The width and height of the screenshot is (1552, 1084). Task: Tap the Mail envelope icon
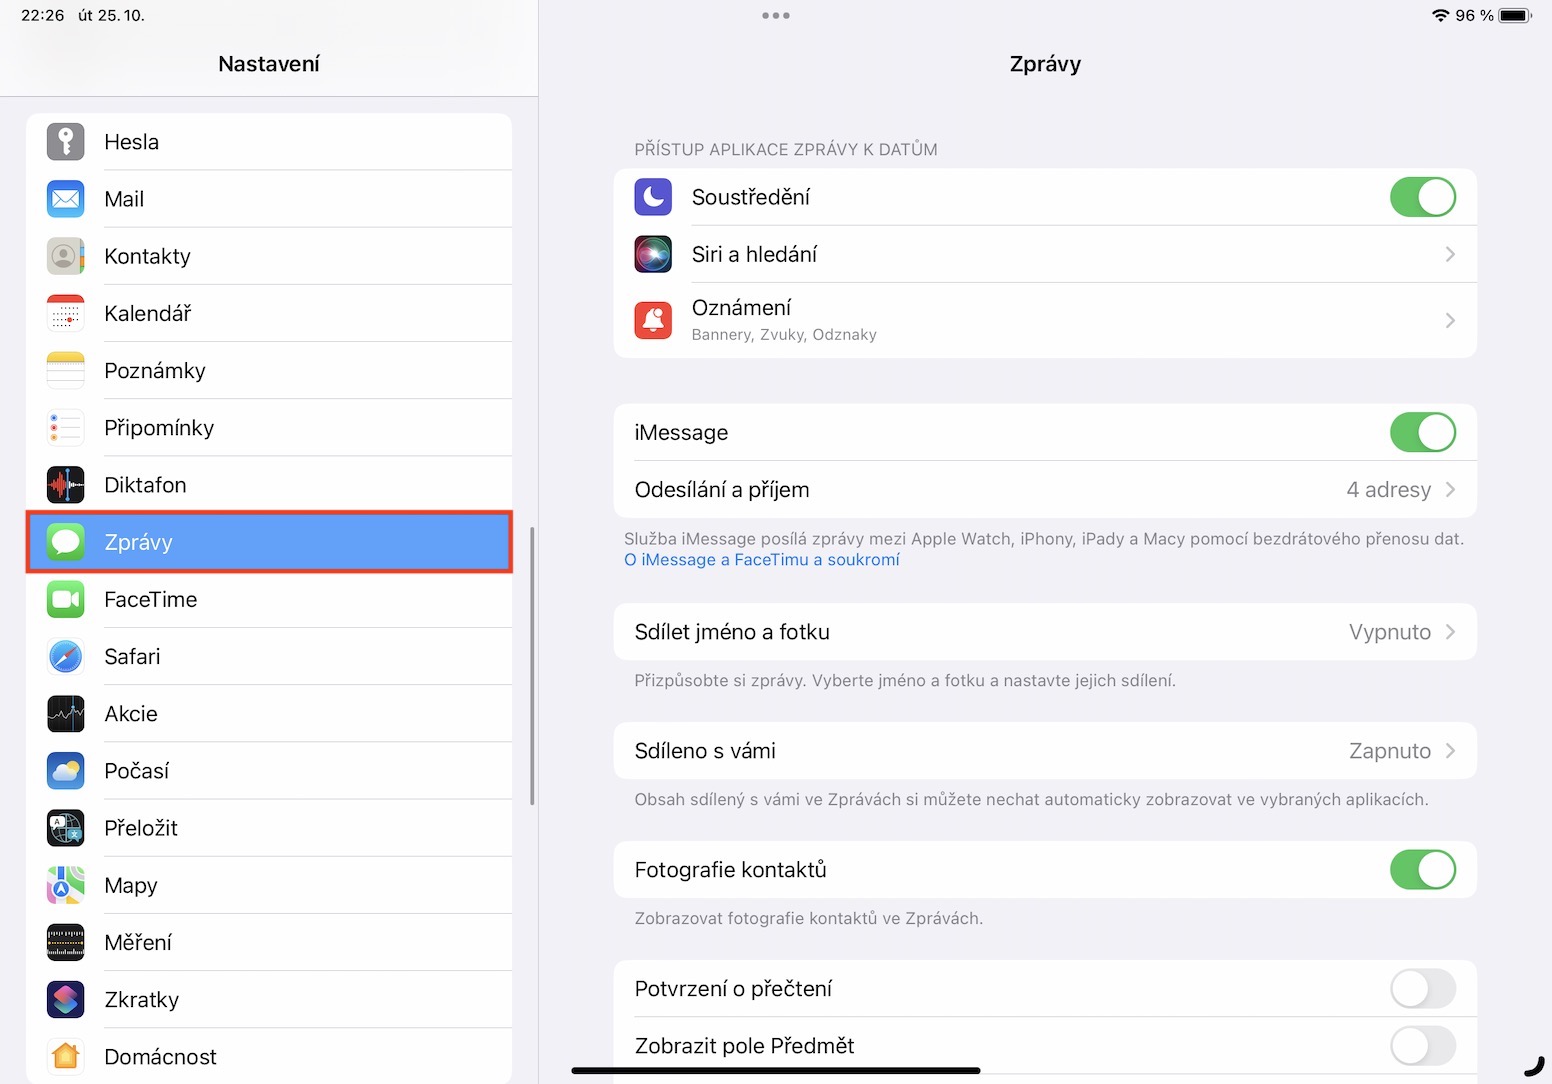66,199
